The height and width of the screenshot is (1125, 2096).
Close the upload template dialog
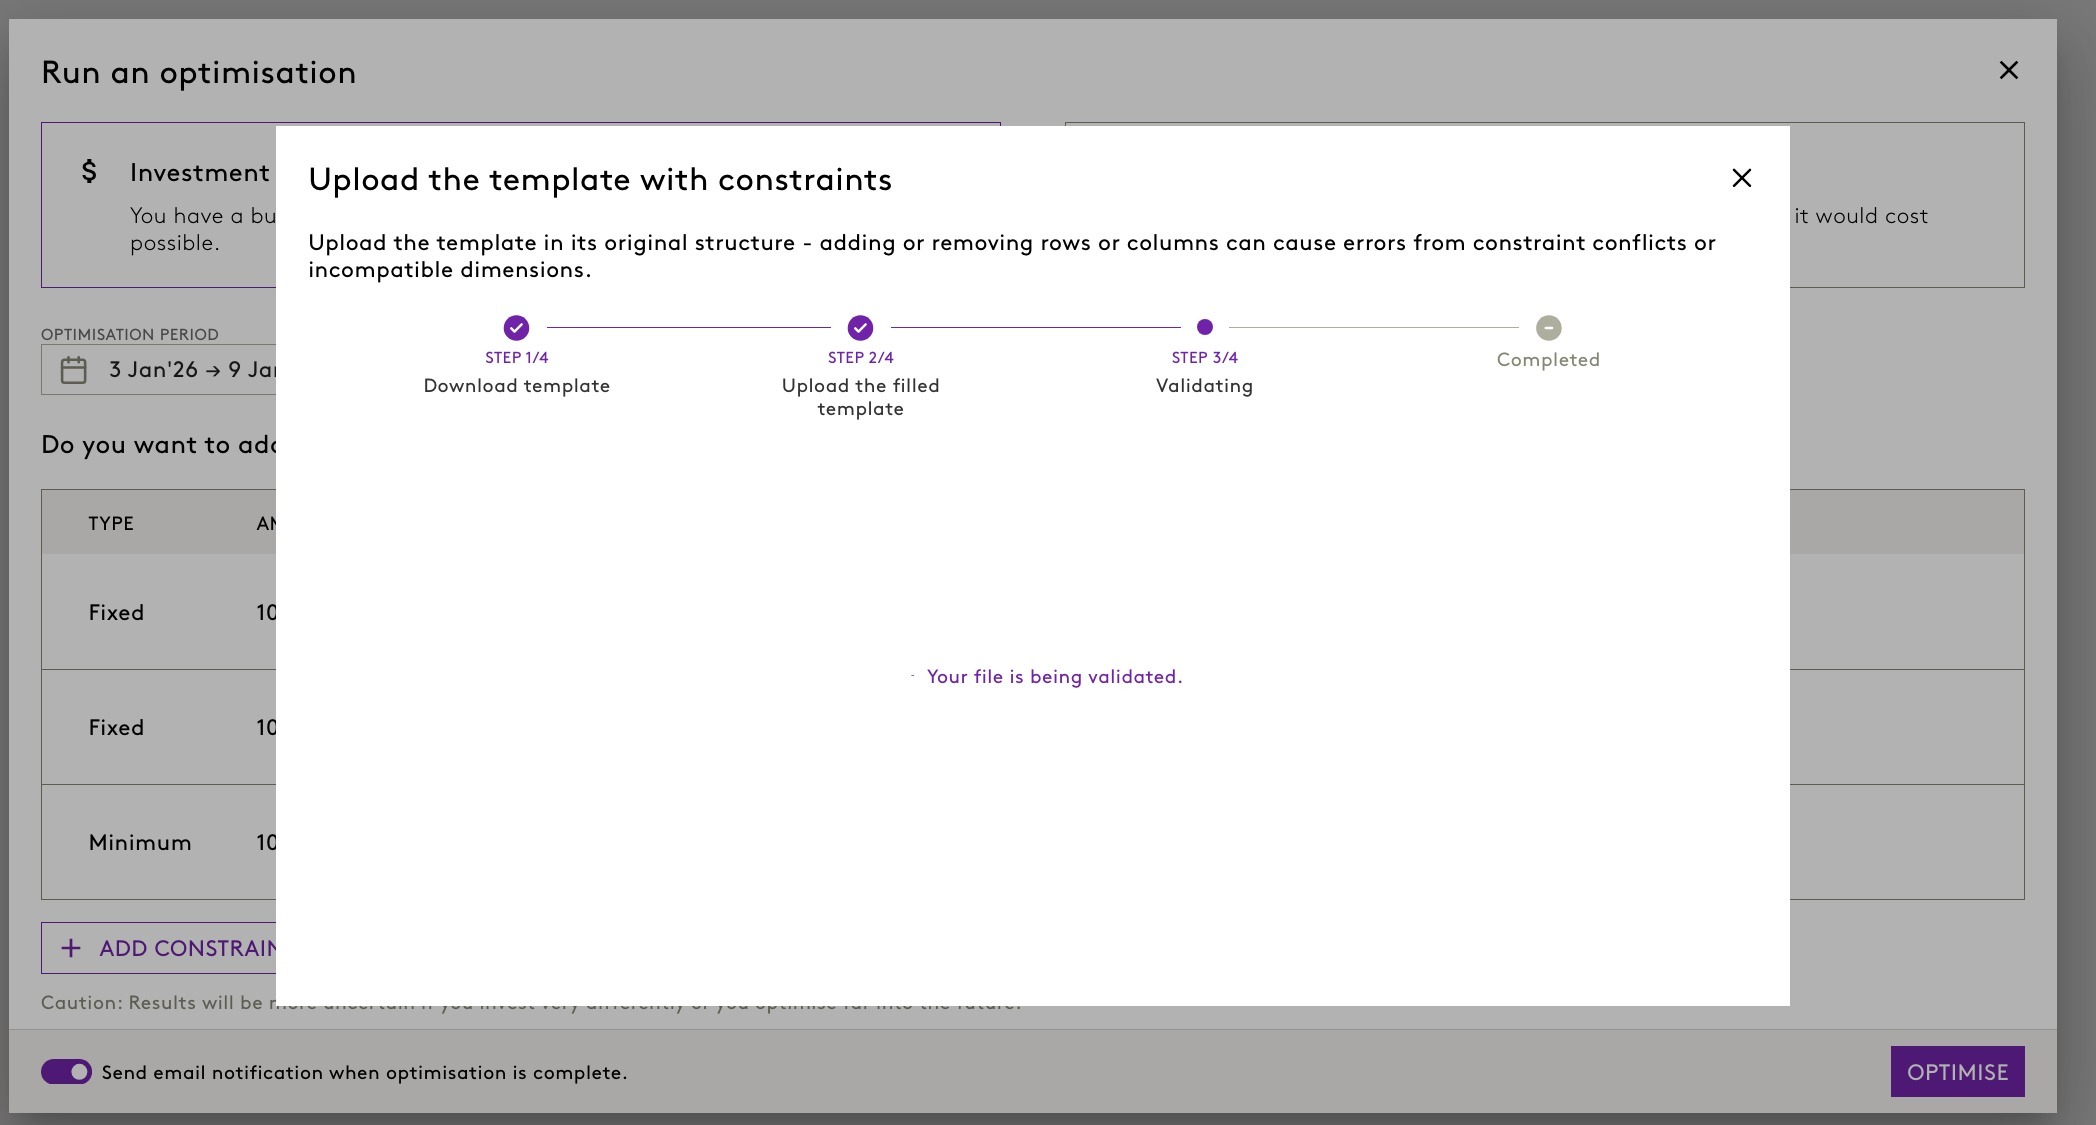[1741, 178]
